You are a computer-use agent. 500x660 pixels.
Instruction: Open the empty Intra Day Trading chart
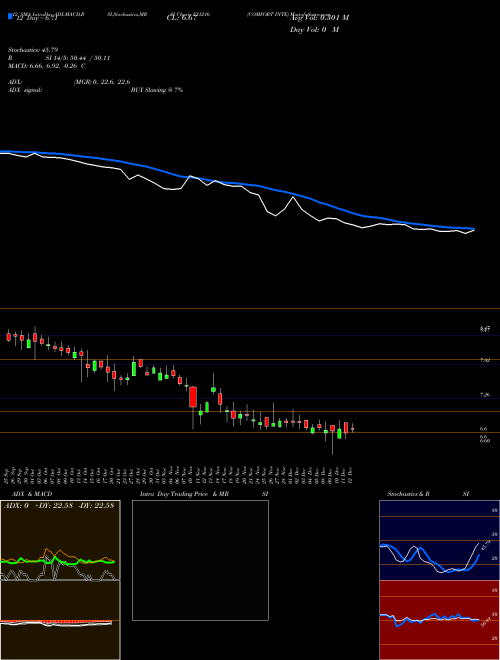[x=200, y=560]
